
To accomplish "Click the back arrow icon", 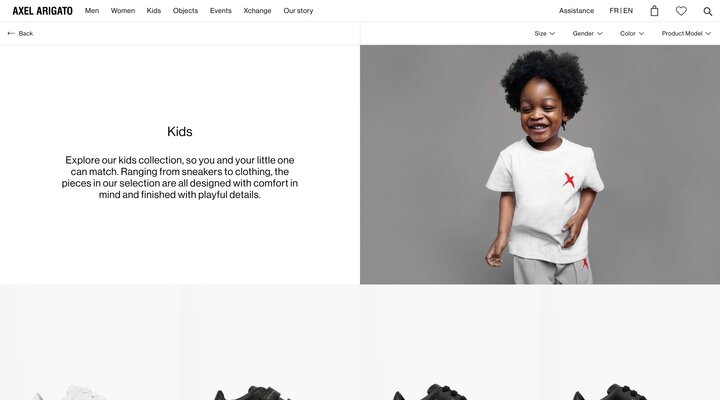I will click(11, 34).
